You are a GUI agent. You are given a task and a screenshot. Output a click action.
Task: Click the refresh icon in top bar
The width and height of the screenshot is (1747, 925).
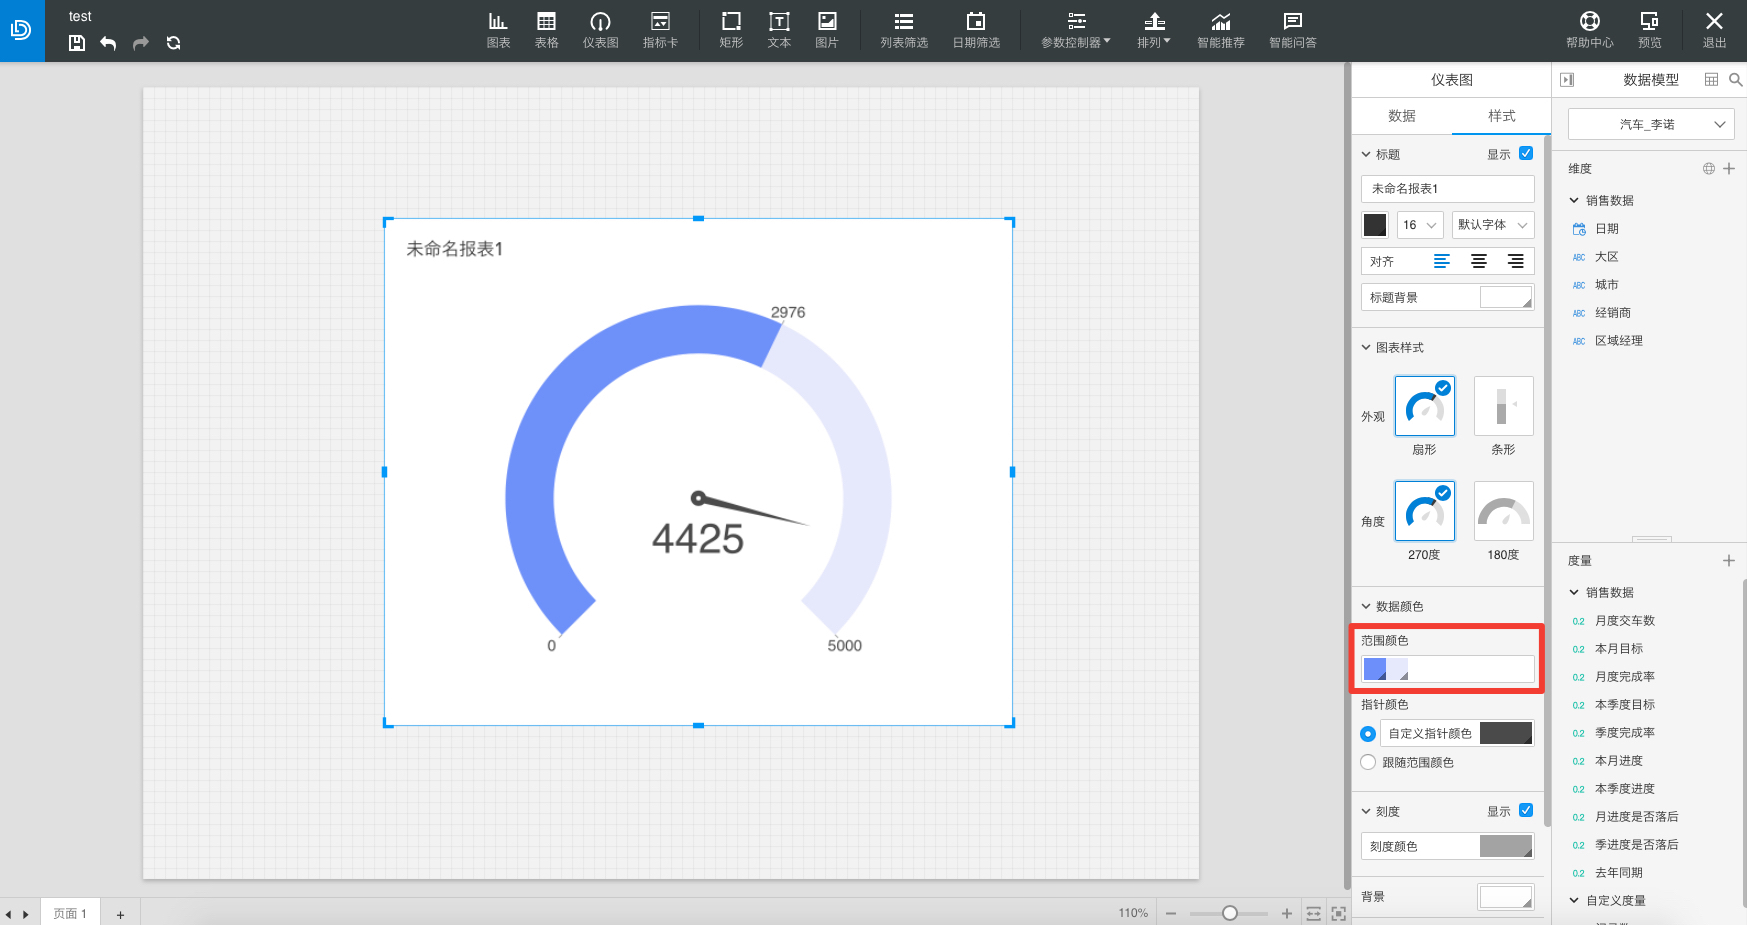click(x=174, y=43)
